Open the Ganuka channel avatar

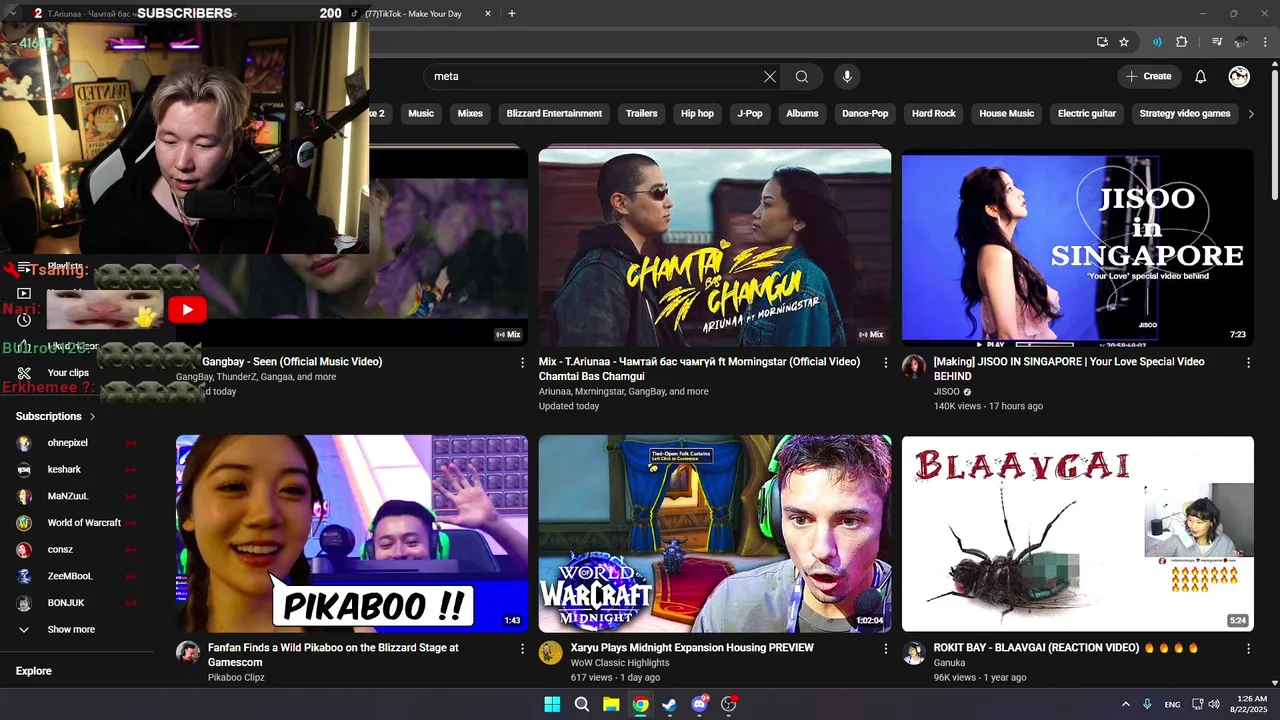click(x=914, y=653)
